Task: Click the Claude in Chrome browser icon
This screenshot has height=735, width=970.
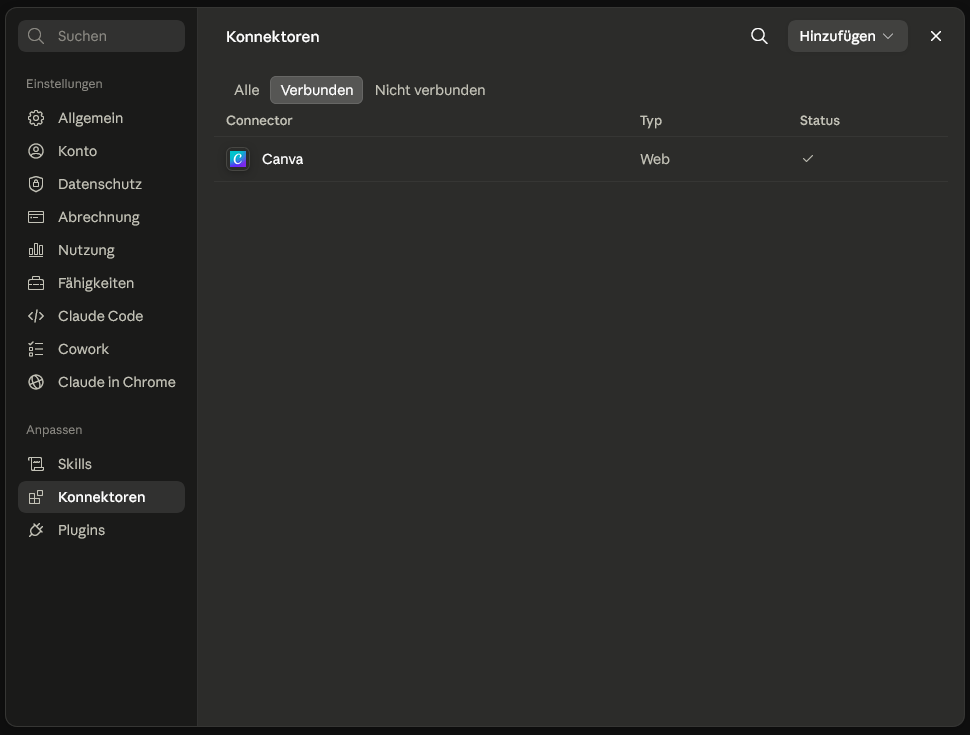Action: 36,382
